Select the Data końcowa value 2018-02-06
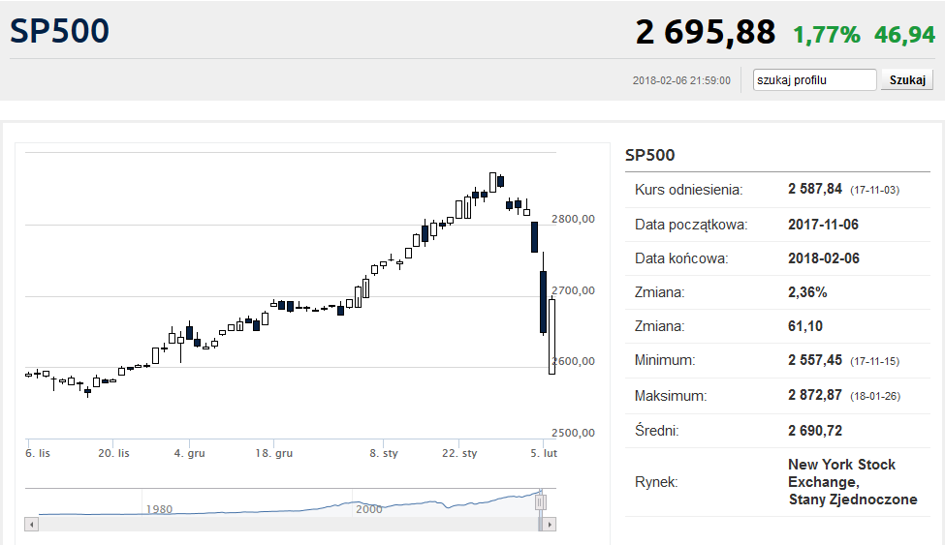 pyautogui.click(x=823, y=258)
